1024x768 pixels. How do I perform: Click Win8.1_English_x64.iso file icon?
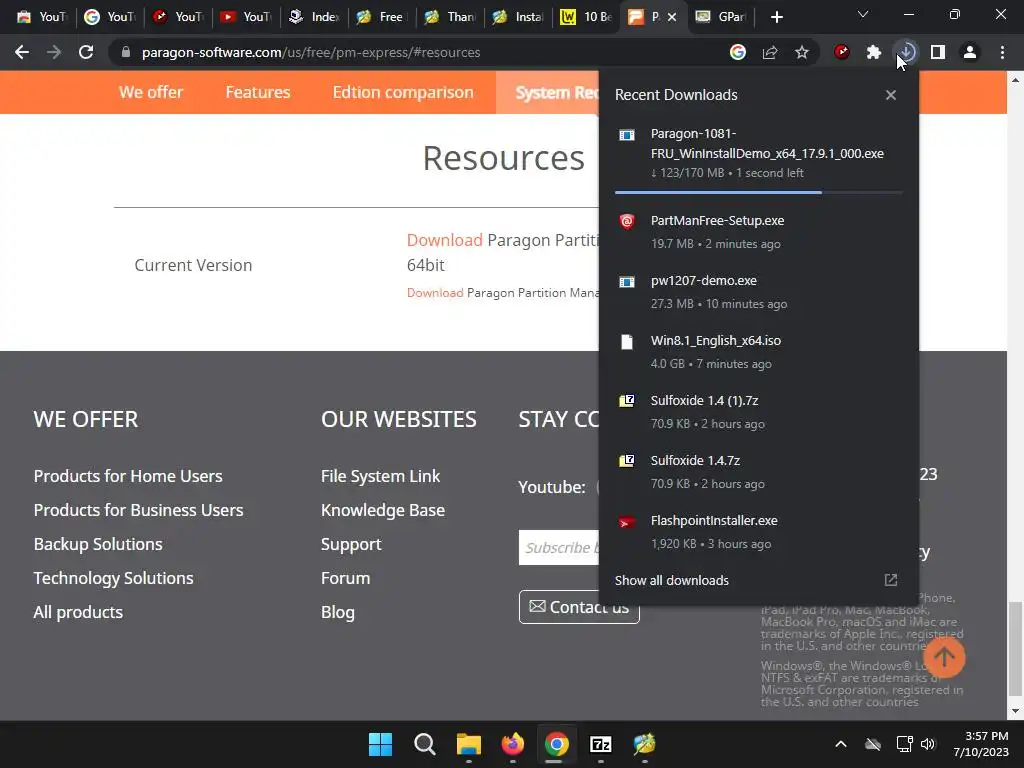tap(627, 342)
